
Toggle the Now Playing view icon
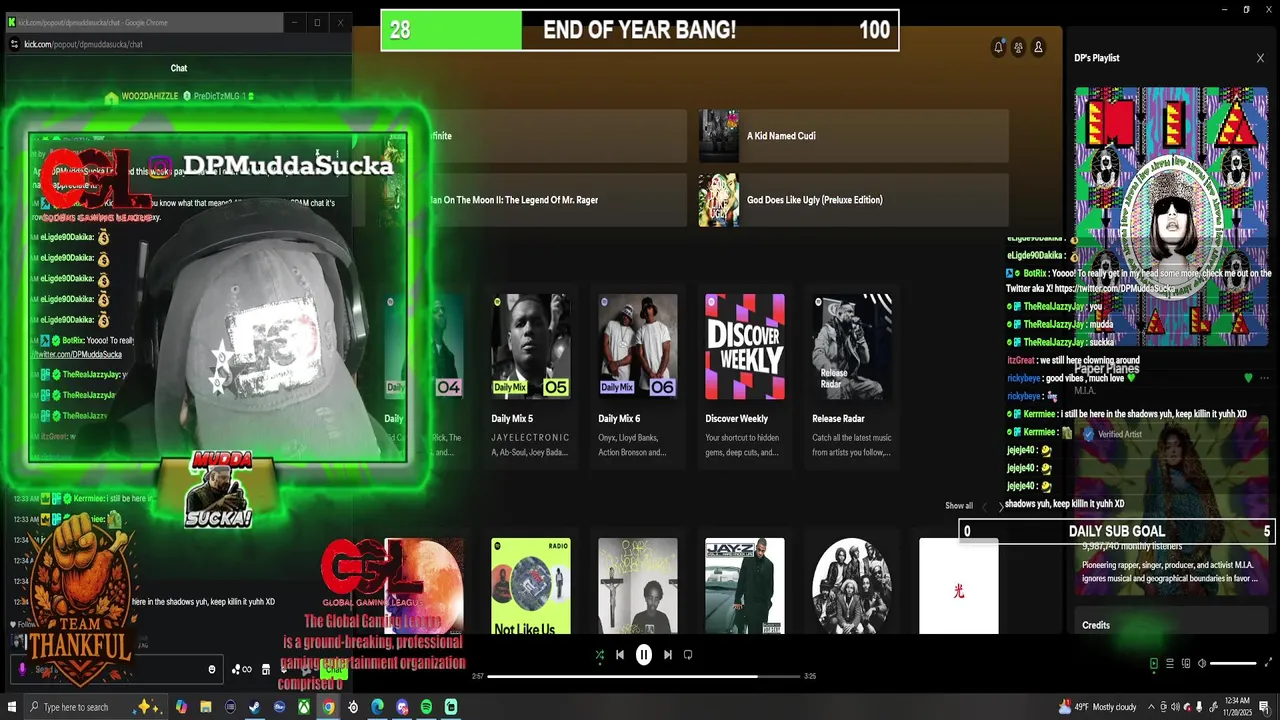(1154, 663)
